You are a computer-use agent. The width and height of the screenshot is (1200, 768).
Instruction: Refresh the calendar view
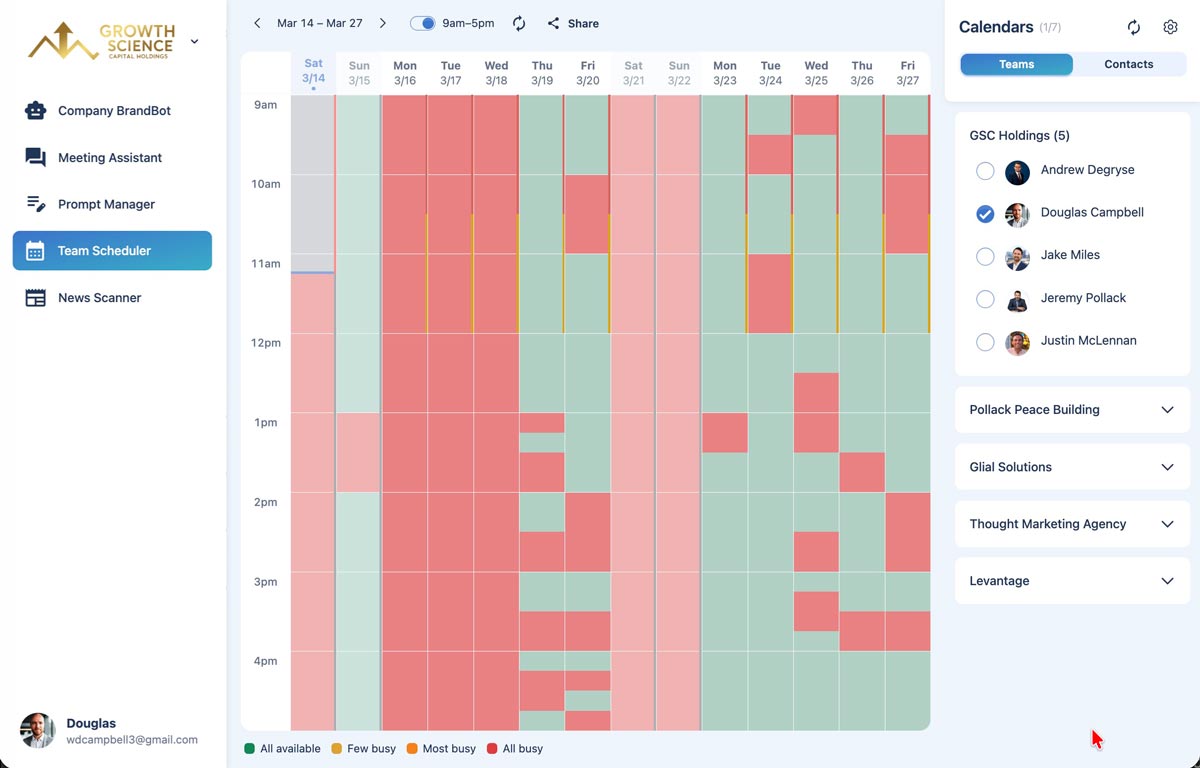519,23
